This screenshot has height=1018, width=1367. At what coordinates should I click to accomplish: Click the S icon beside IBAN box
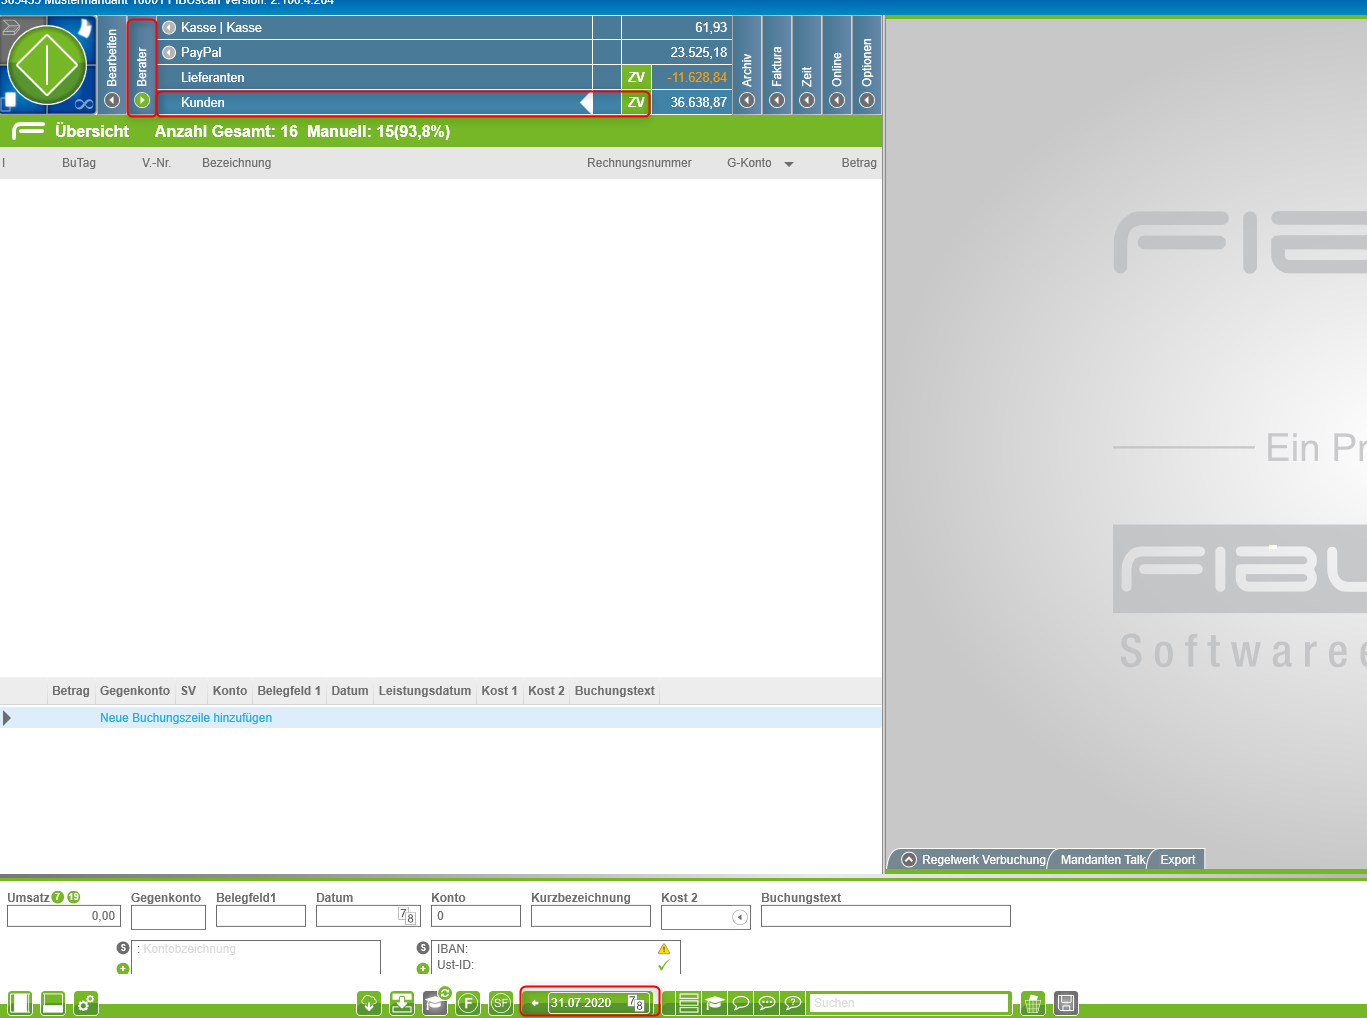click(x=423, y=948)
